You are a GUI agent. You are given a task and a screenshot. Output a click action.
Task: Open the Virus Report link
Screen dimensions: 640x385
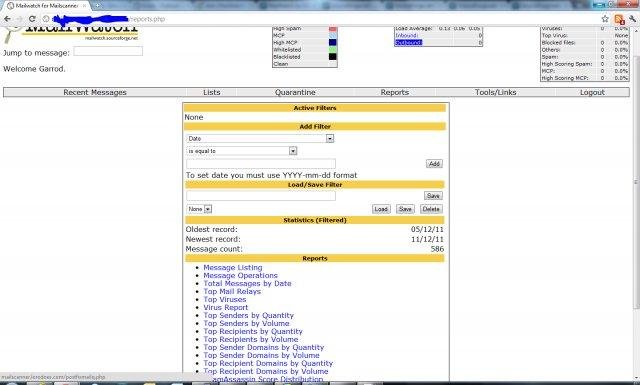226,307
